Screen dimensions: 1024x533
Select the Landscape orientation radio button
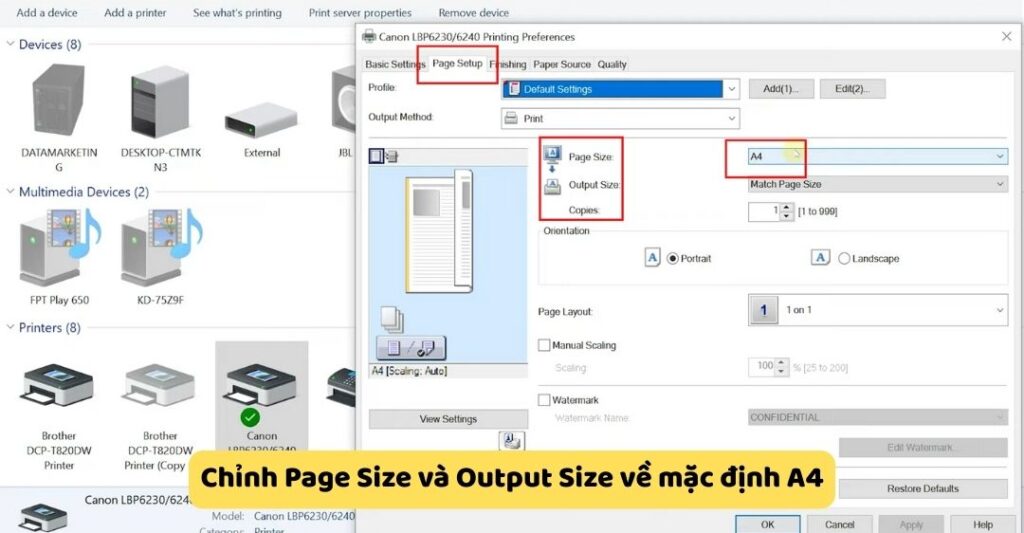844,258
